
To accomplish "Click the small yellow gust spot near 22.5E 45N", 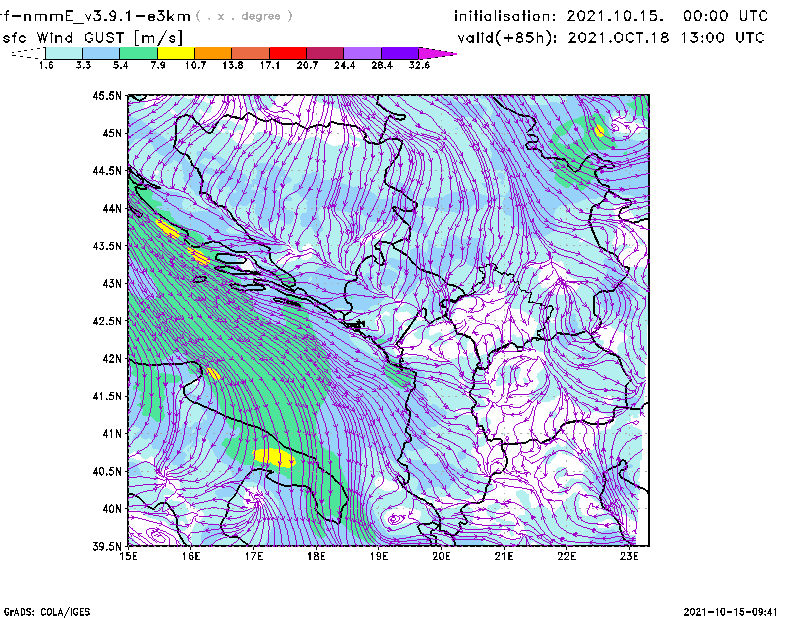I will click(599, 131).
